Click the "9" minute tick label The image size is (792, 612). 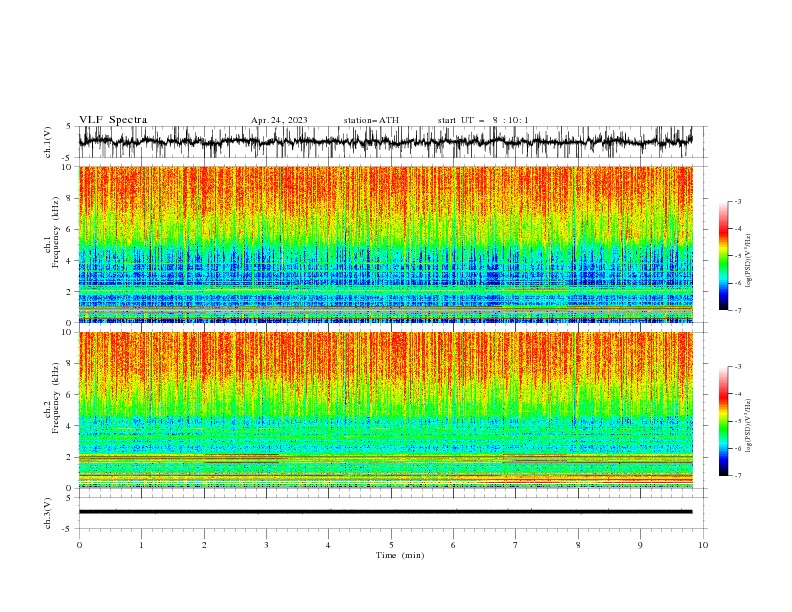click(640, 545)
